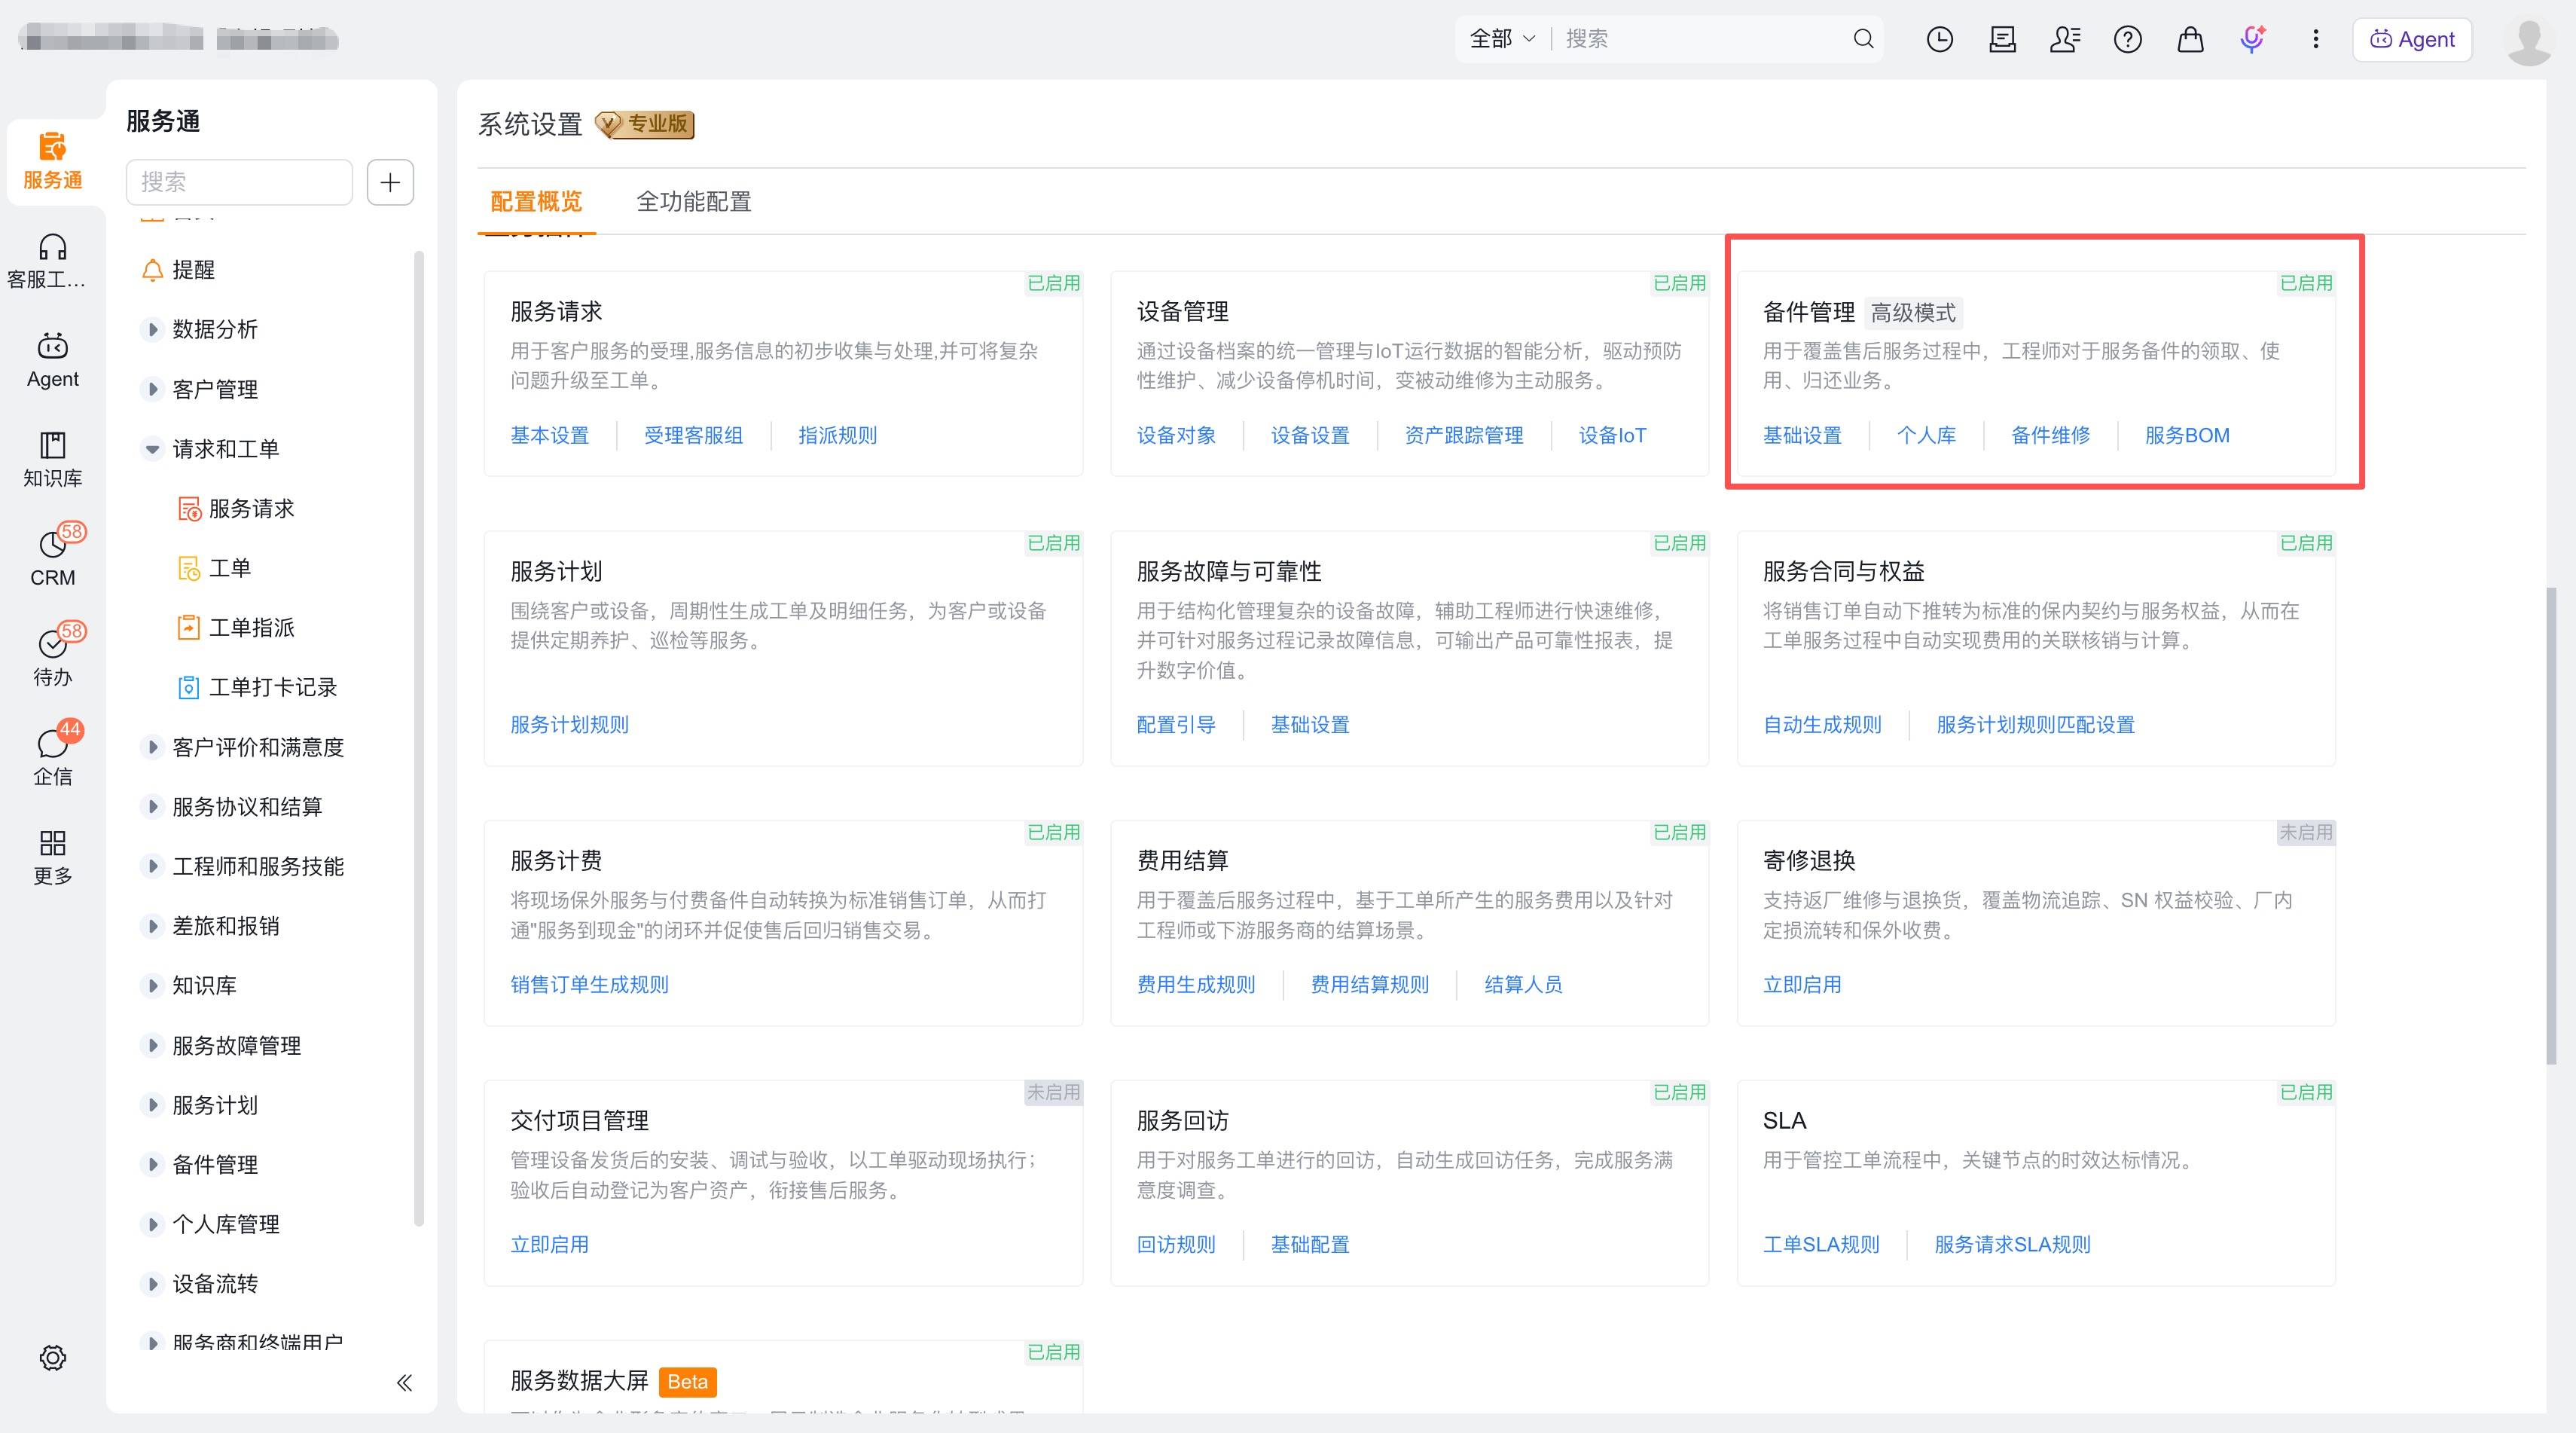Open settings gear at bottom left

52,1357
